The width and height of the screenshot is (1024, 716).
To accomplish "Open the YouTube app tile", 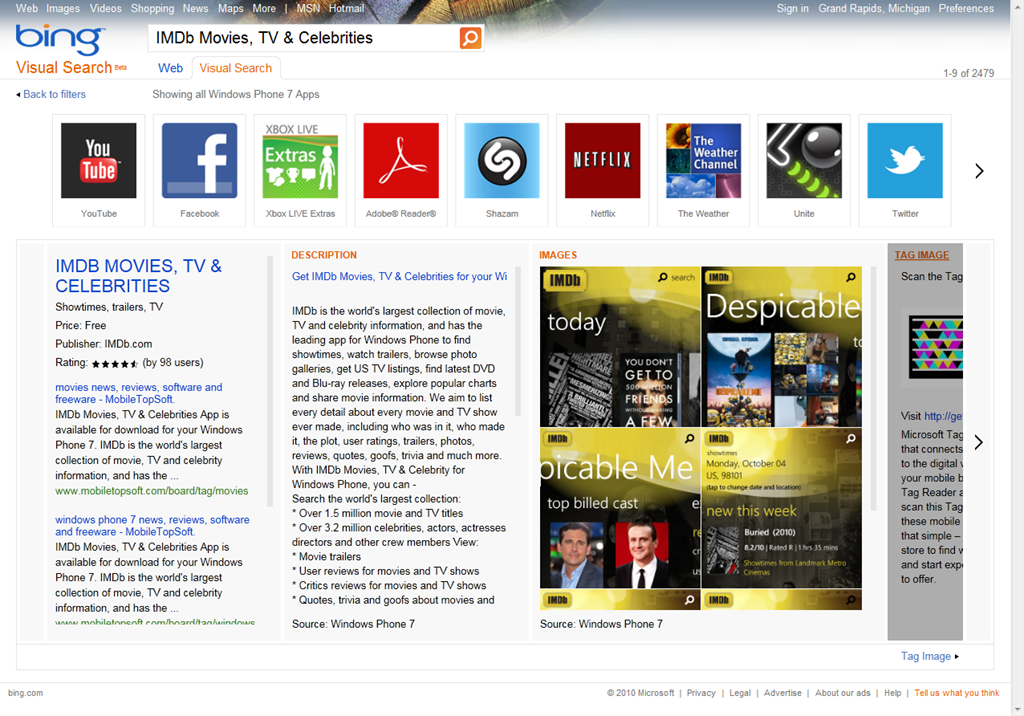I will point(99,161).
